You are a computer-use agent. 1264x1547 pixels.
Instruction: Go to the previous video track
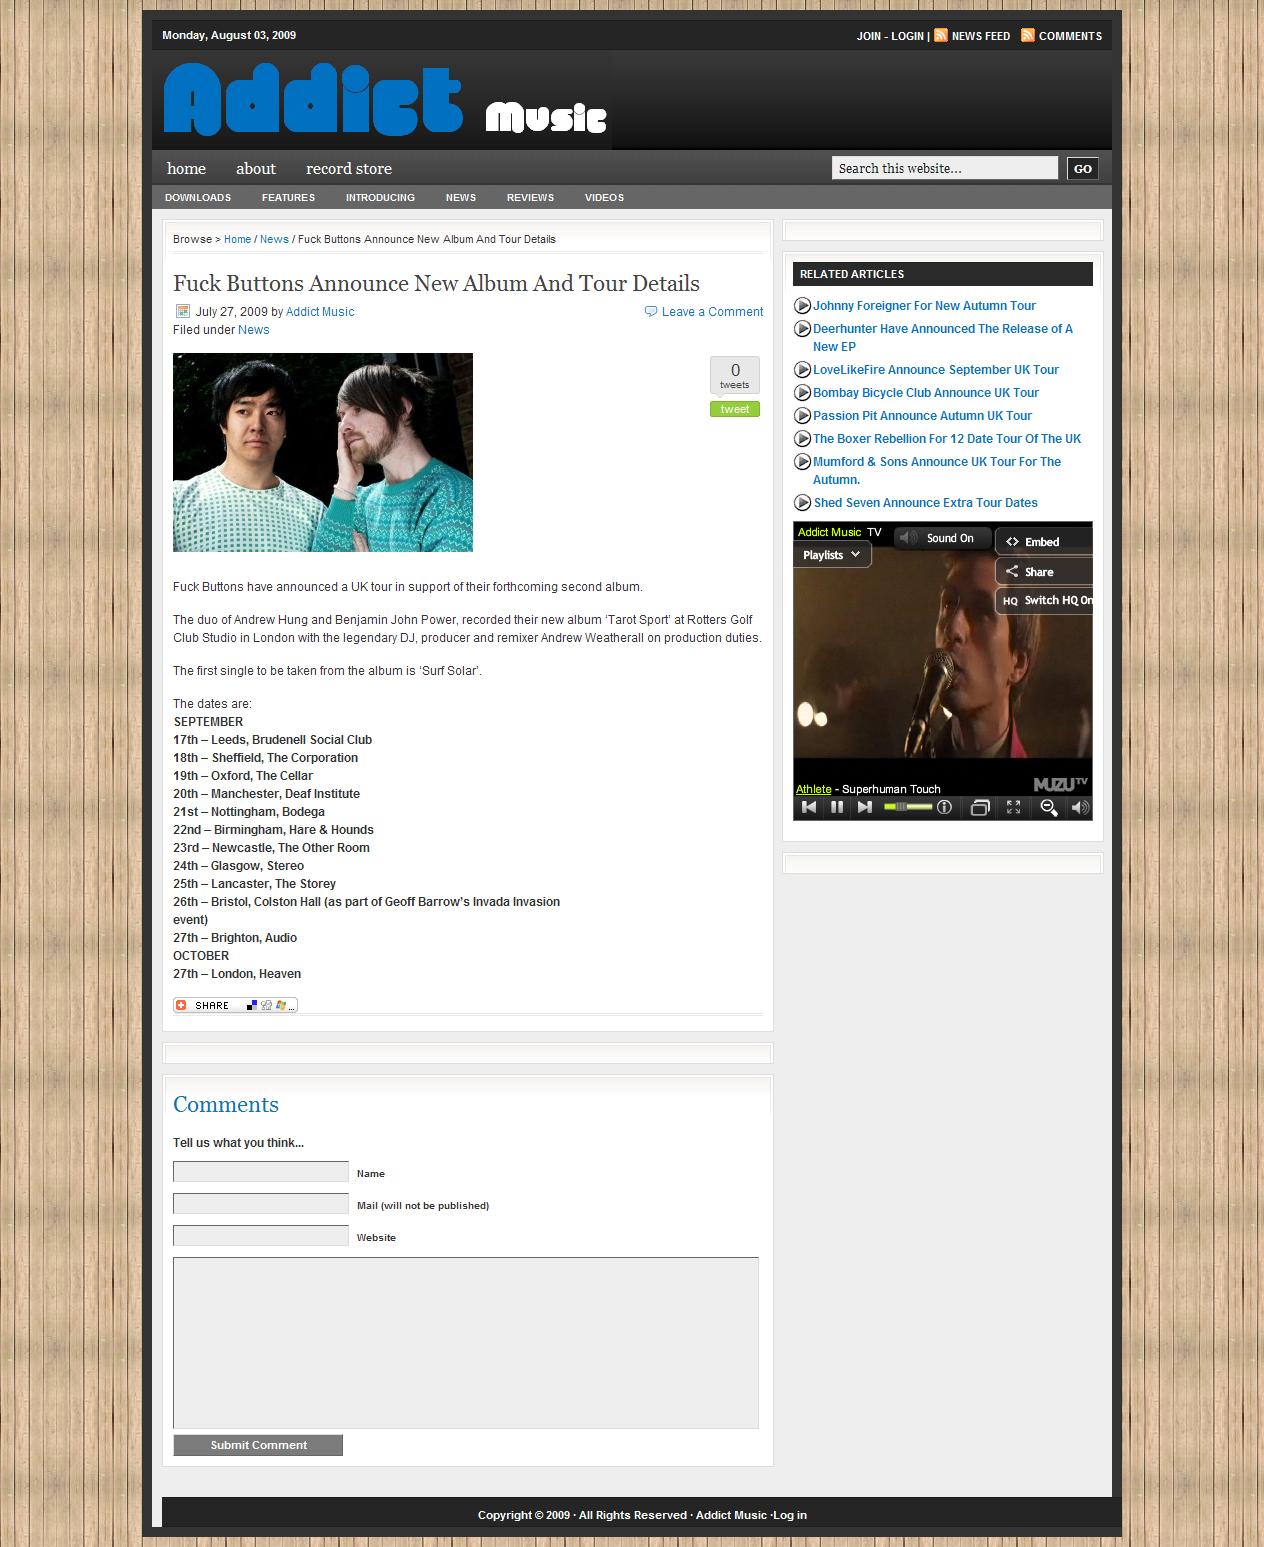pos(809,808)
